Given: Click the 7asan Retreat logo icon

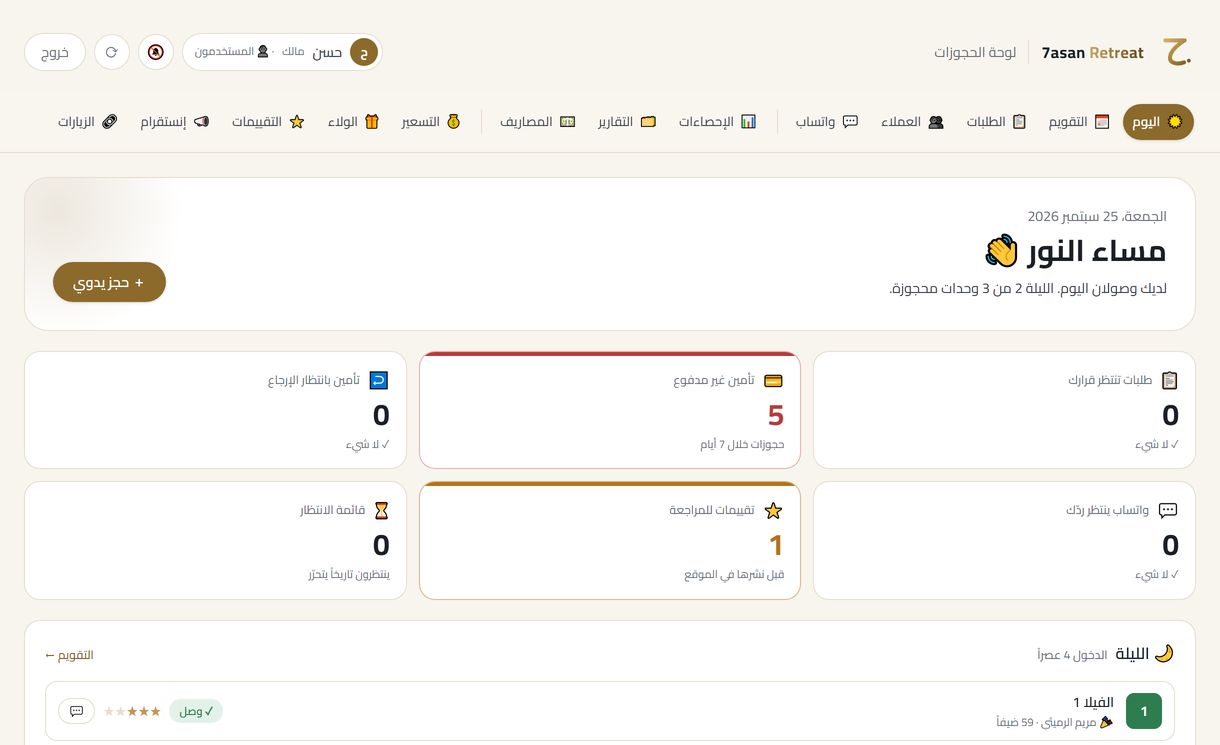Looking at the screenshot, I should point(1177,52).
